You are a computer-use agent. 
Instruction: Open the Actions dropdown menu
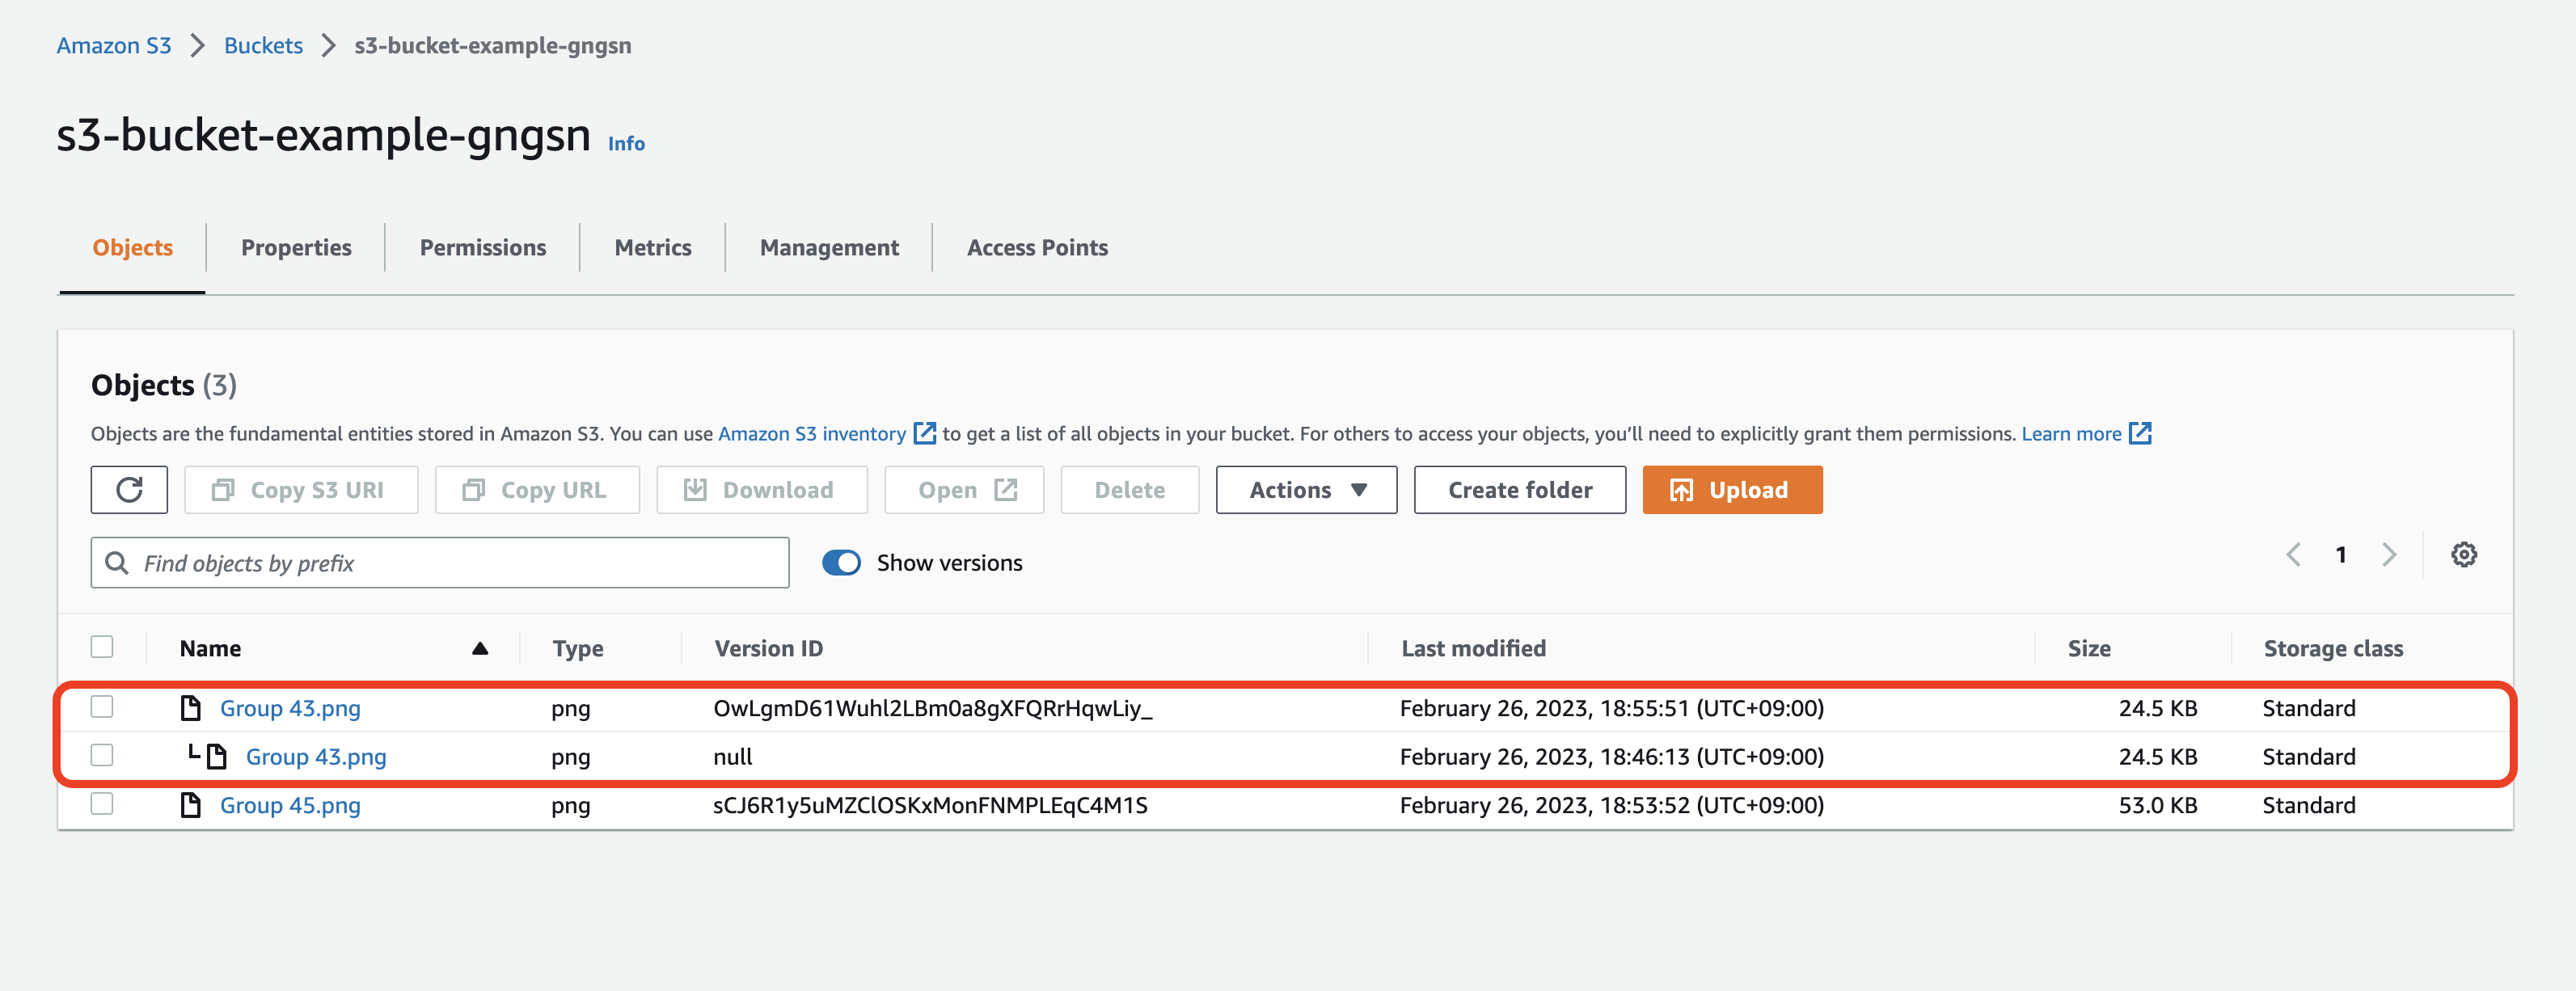point(1306,490)
